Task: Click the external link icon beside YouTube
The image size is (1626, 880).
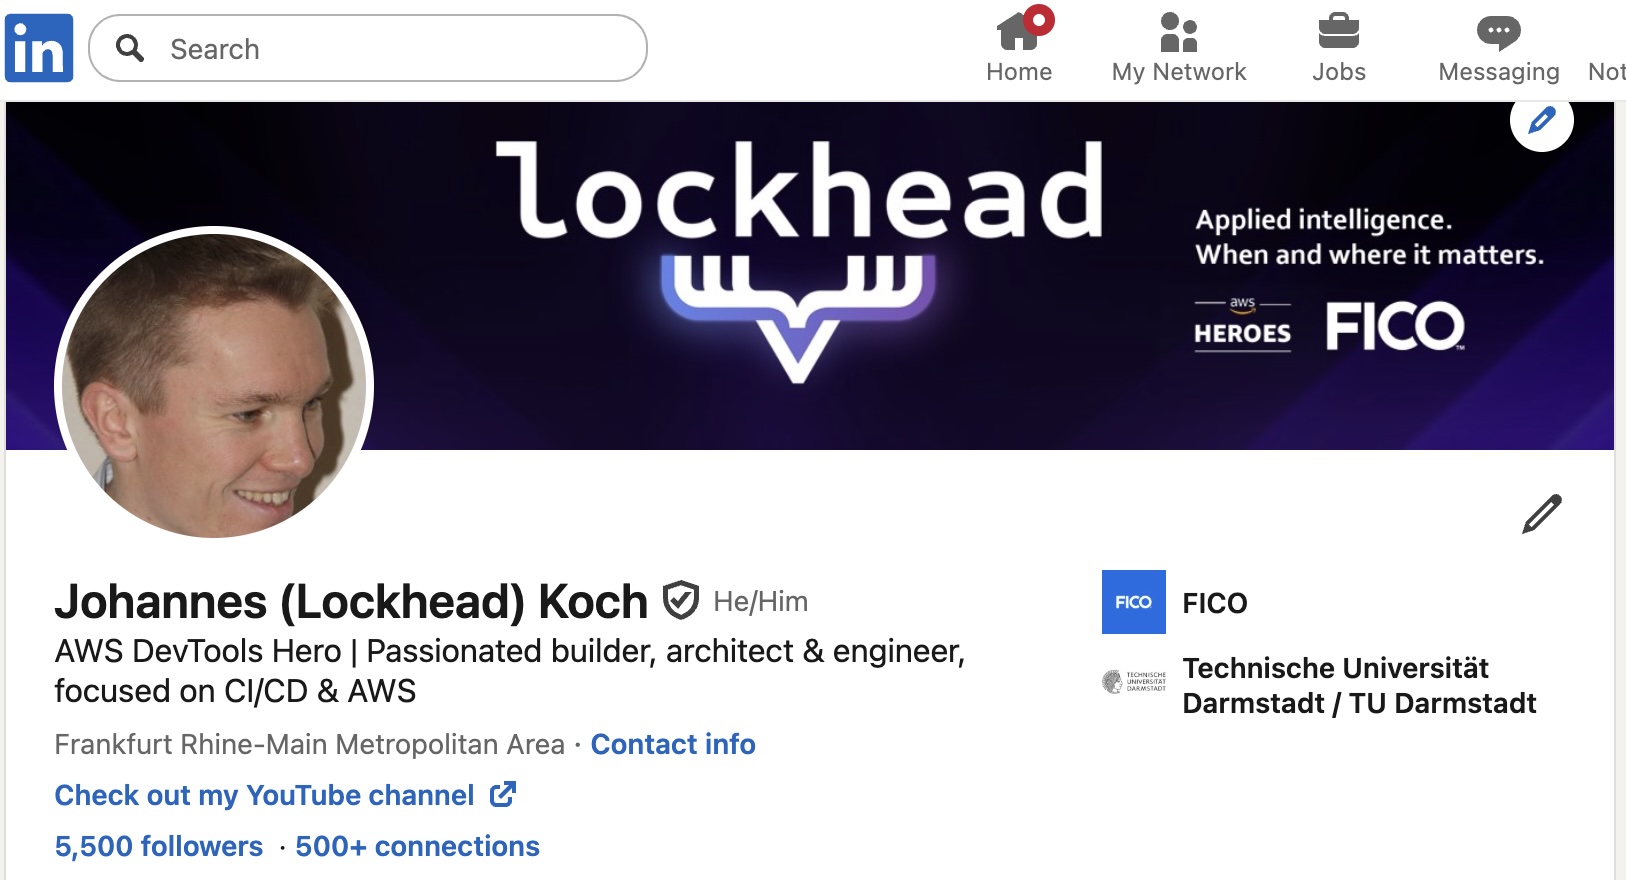Action: coord(503,795)
